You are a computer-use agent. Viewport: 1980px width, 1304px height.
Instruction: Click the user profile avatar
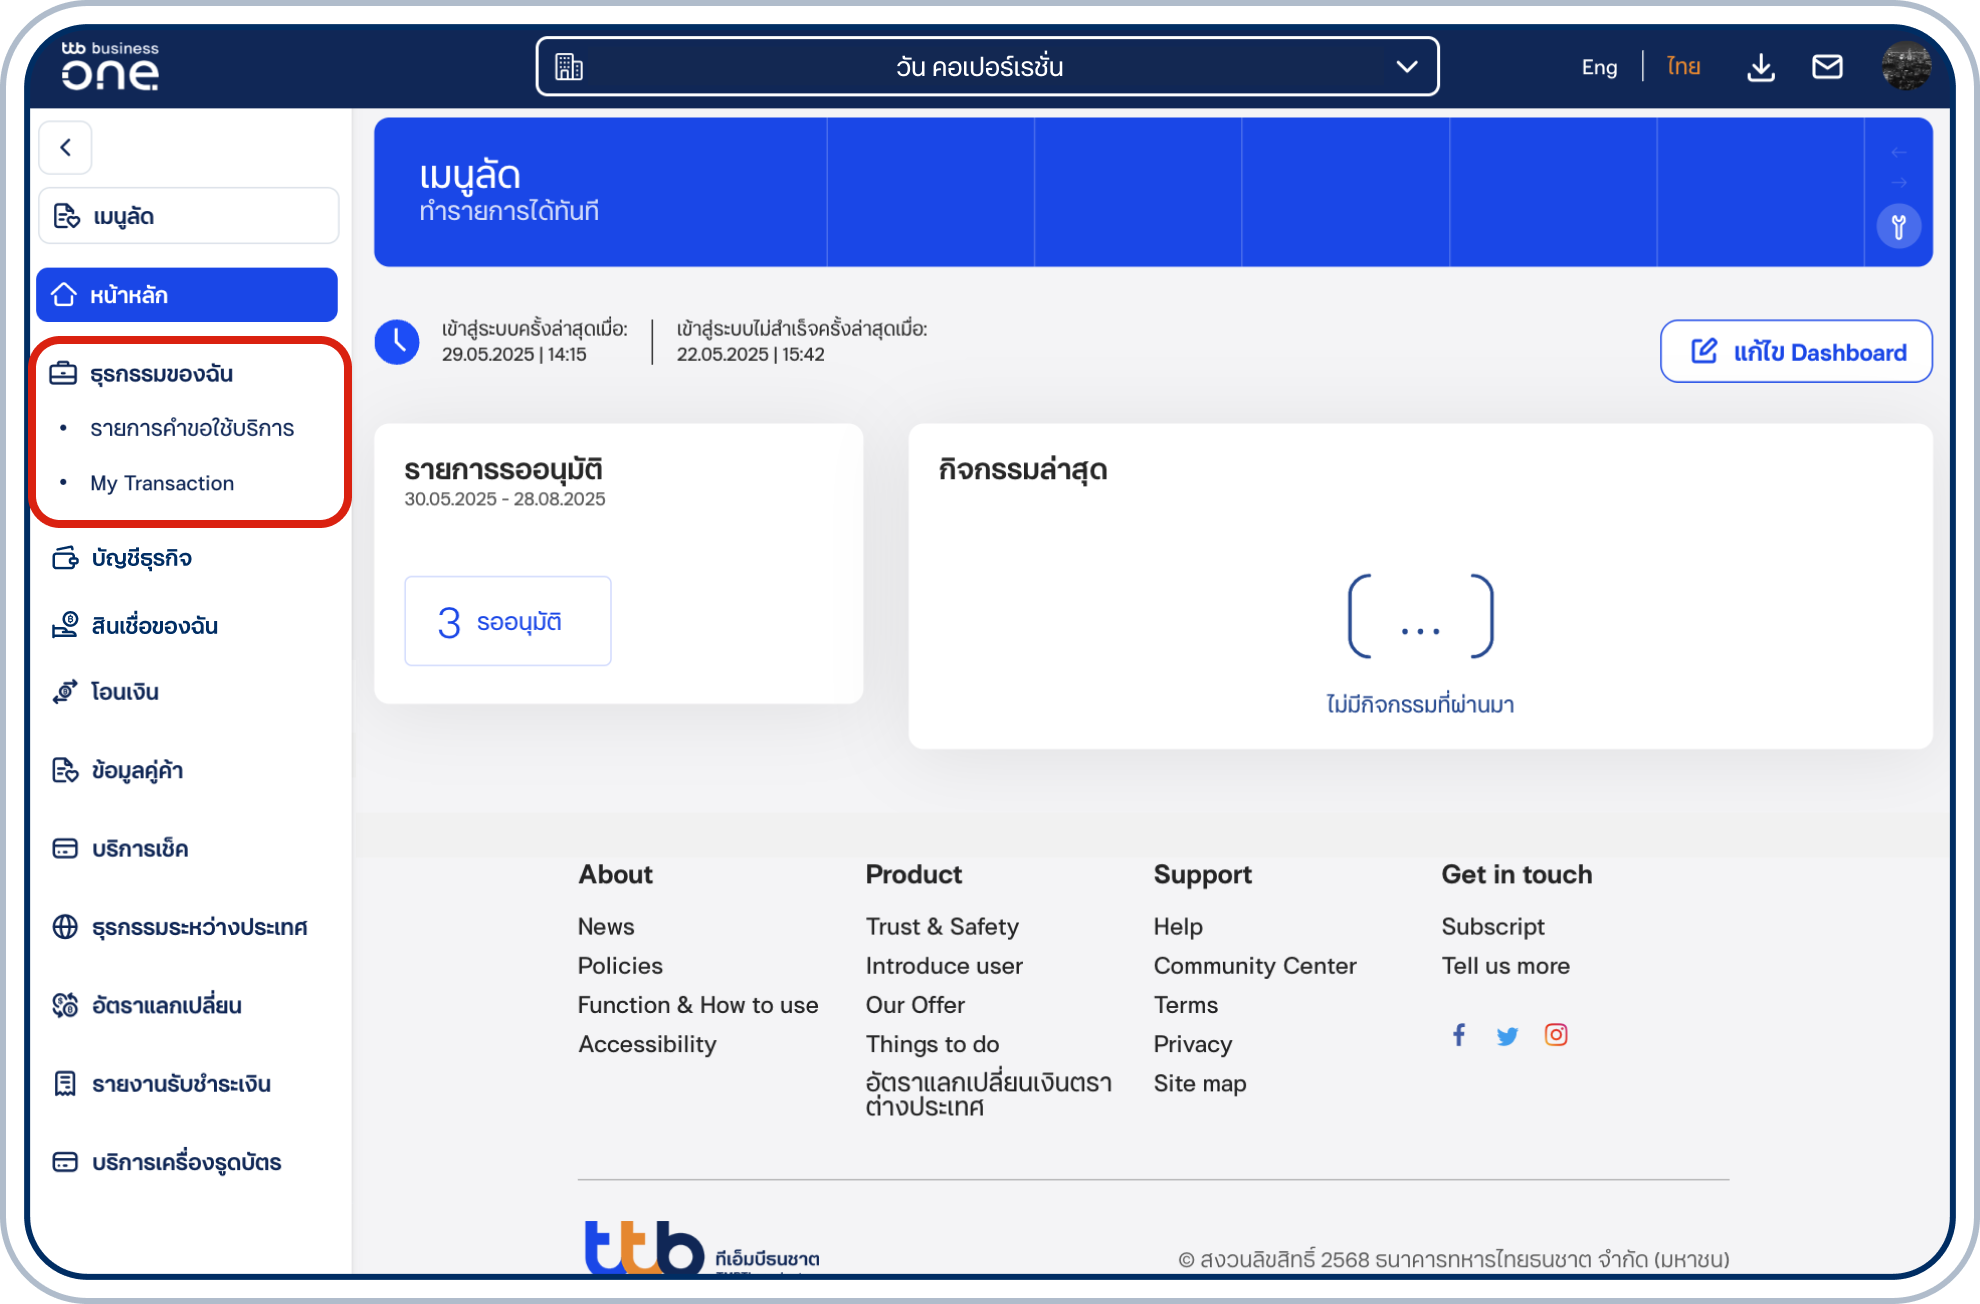[x=1905, y=66]
